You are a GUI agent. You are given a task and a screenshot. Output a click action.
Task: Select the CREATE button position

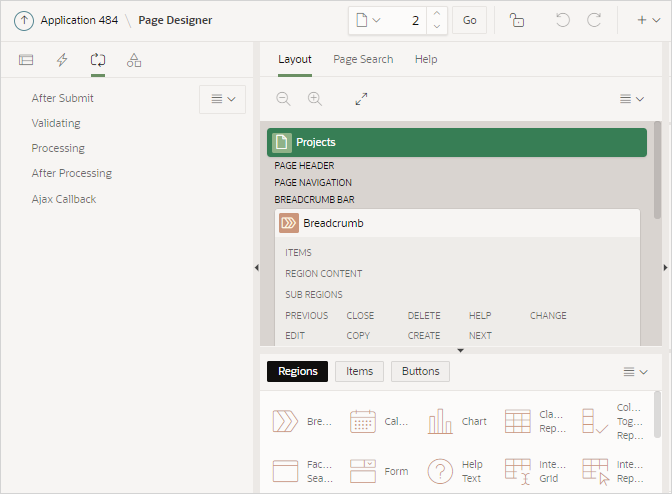click(x=424, y=336)
